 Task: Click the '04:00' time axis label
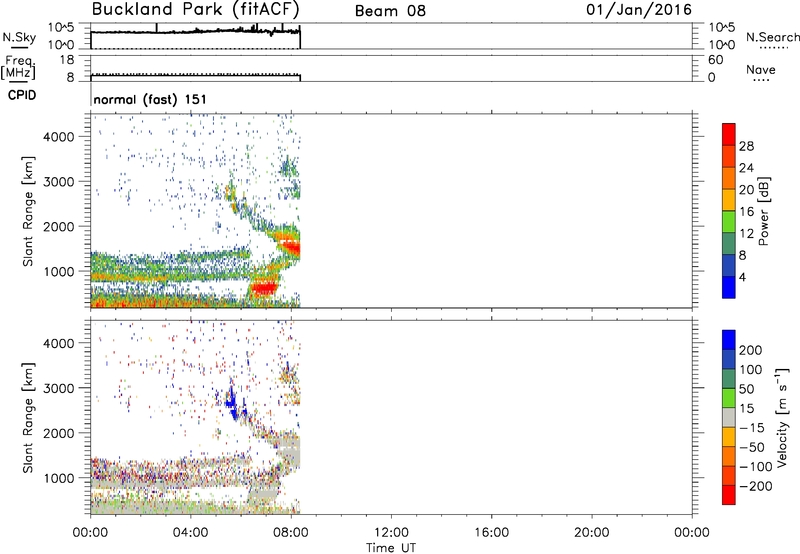click(190, 533)
